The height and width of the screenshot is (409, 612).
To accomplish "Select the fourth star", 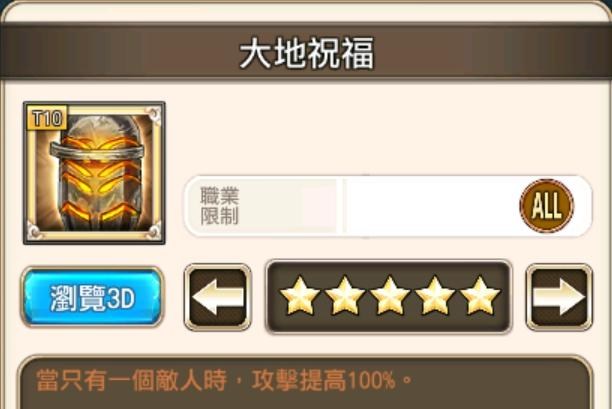I will point(434,296).
